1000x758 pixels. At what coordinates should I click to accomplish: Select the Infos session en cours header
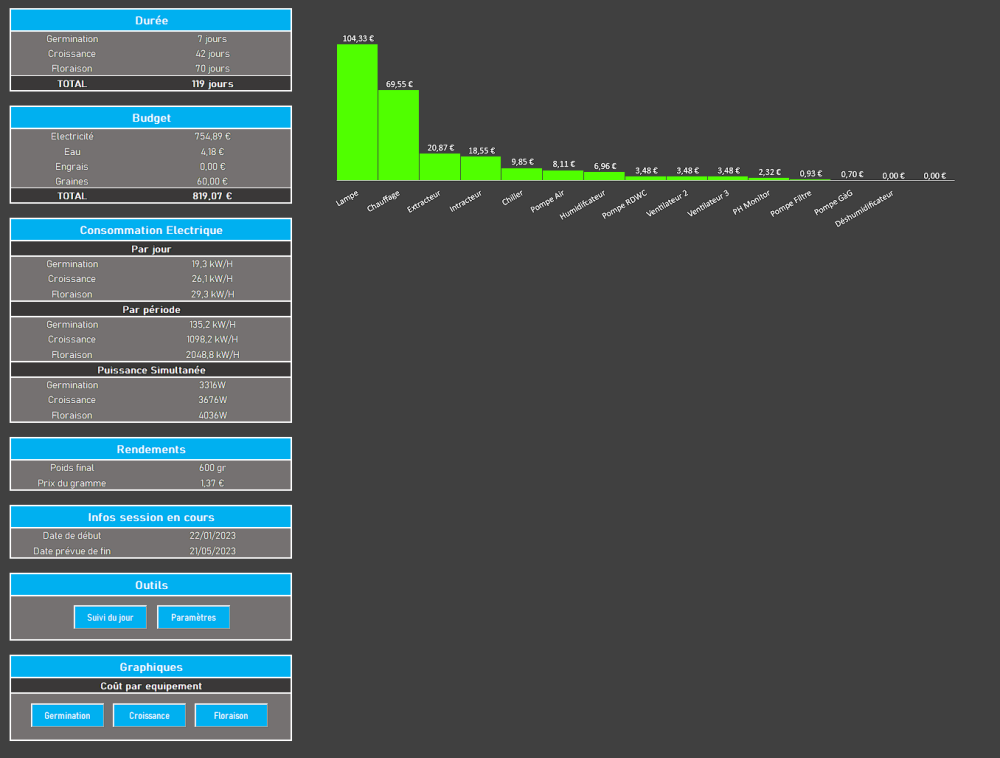point(151,517)
